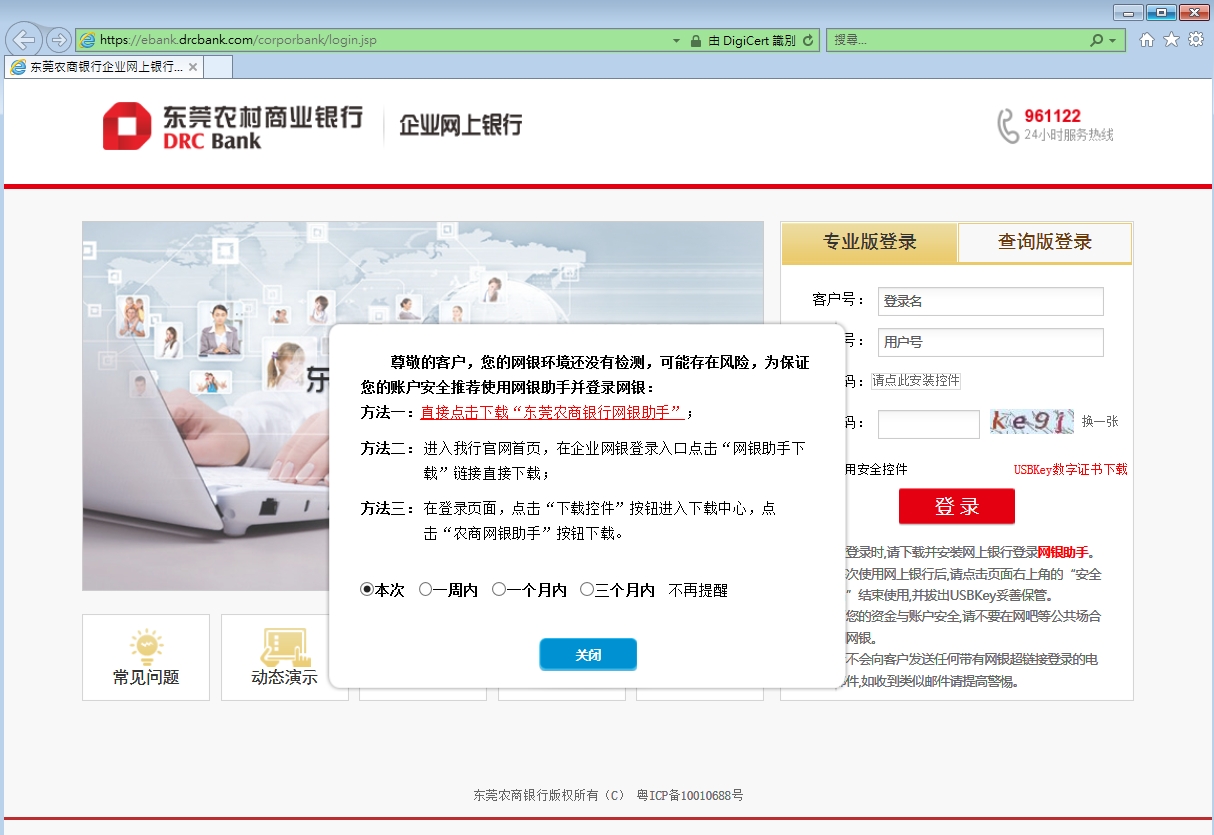Click the browser Forward arrow button

coord(59,40)
